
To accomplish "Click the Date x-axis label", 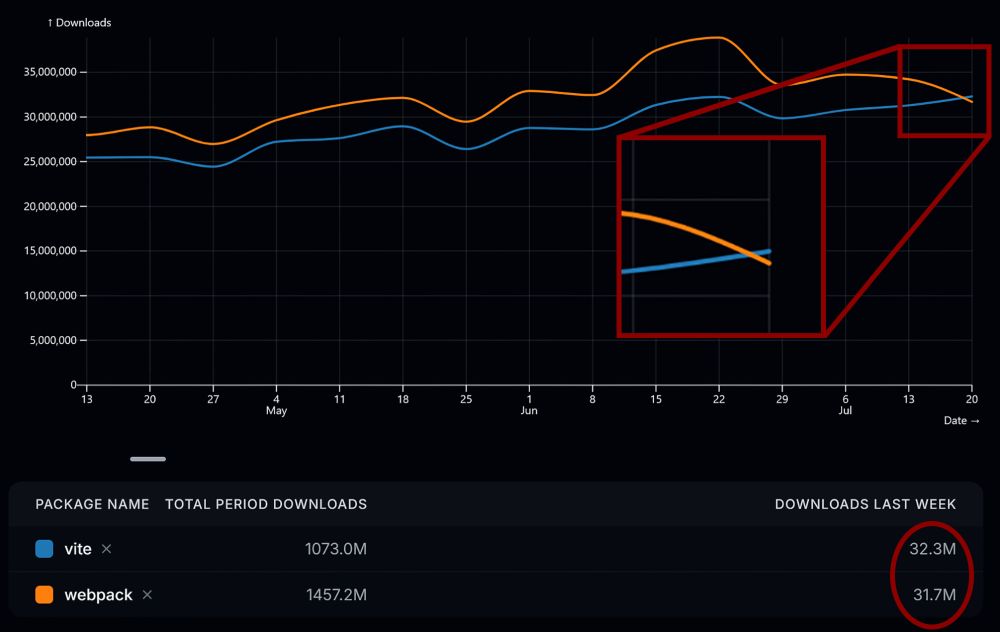I will (x=961, y=420).
